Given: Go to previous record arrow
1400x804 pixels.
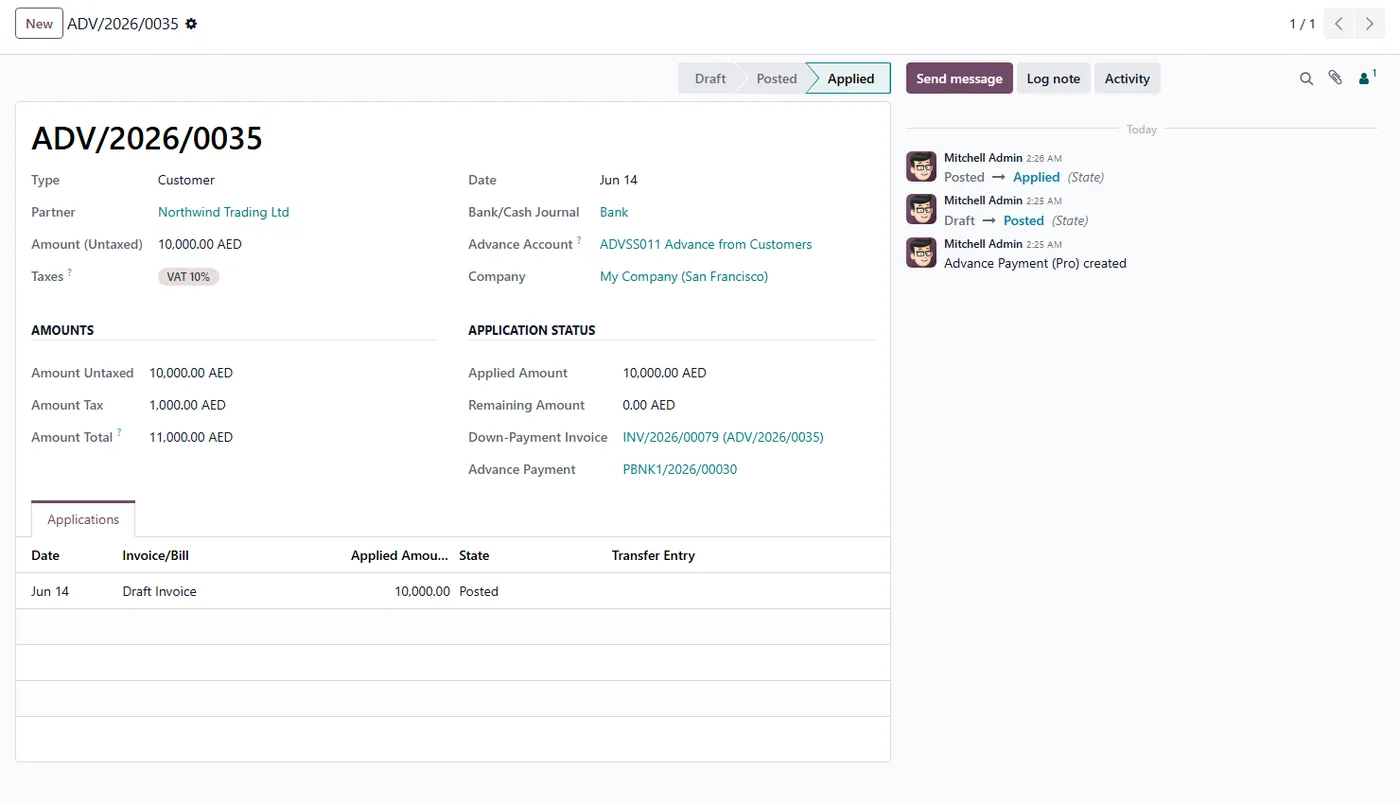Looking at the screenshot, I should (x=1338, y=24).
